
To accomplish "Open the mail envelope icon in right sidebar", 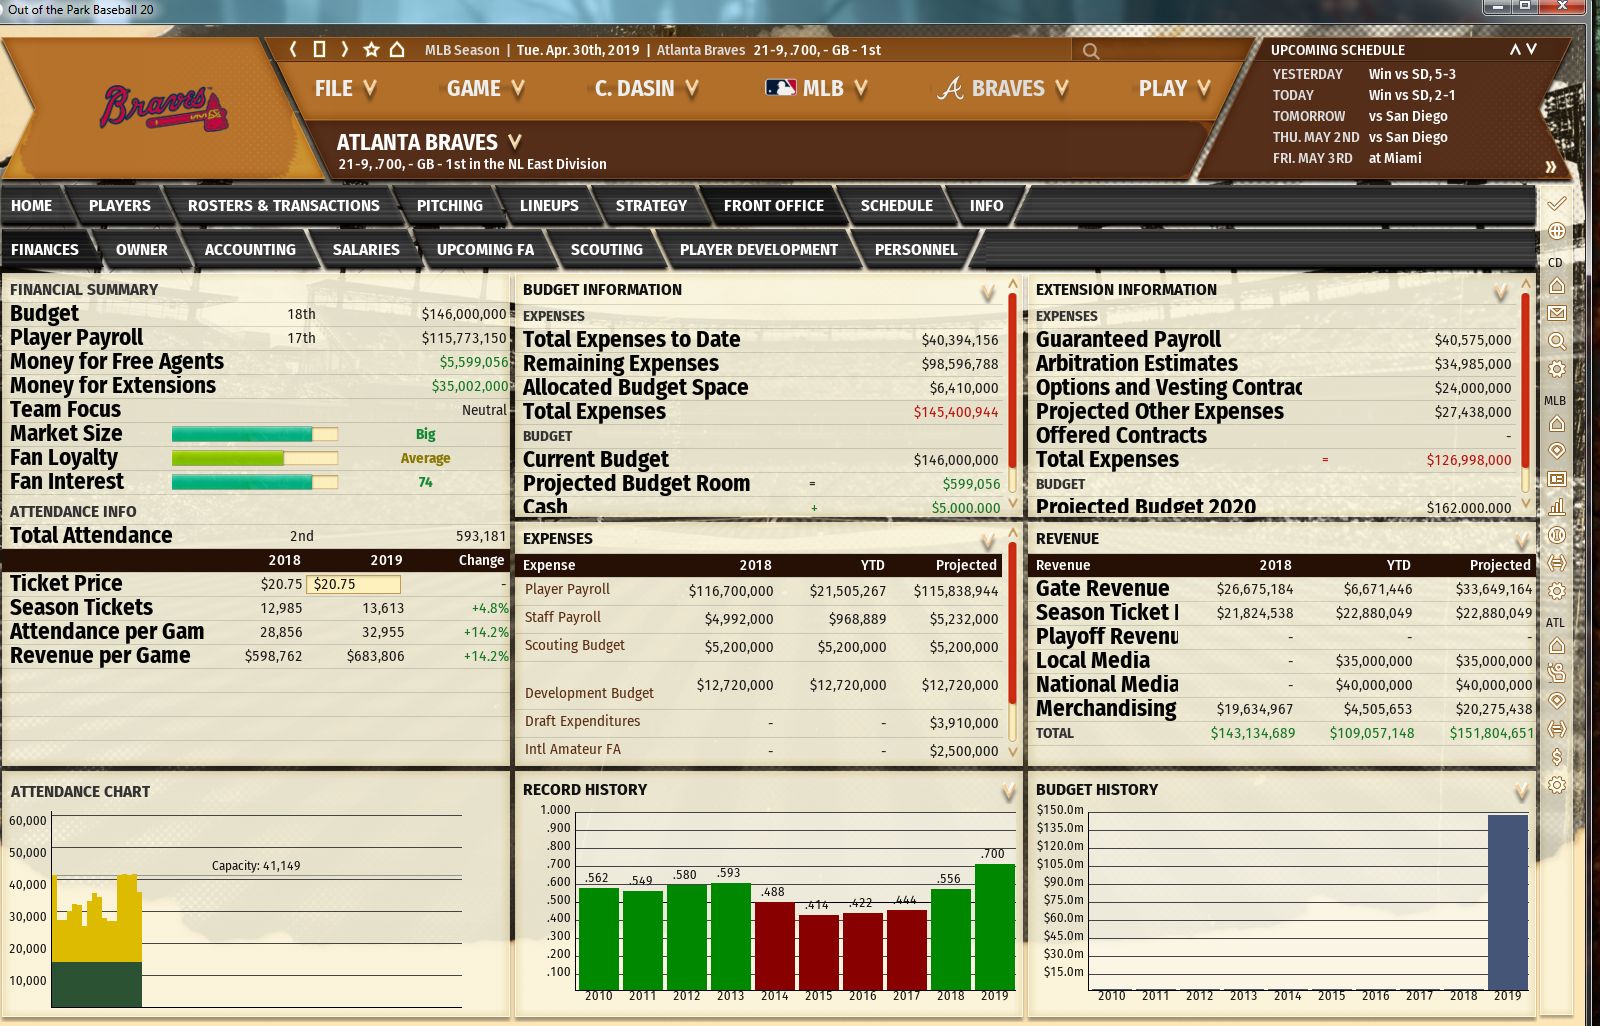I will 1557,313.
